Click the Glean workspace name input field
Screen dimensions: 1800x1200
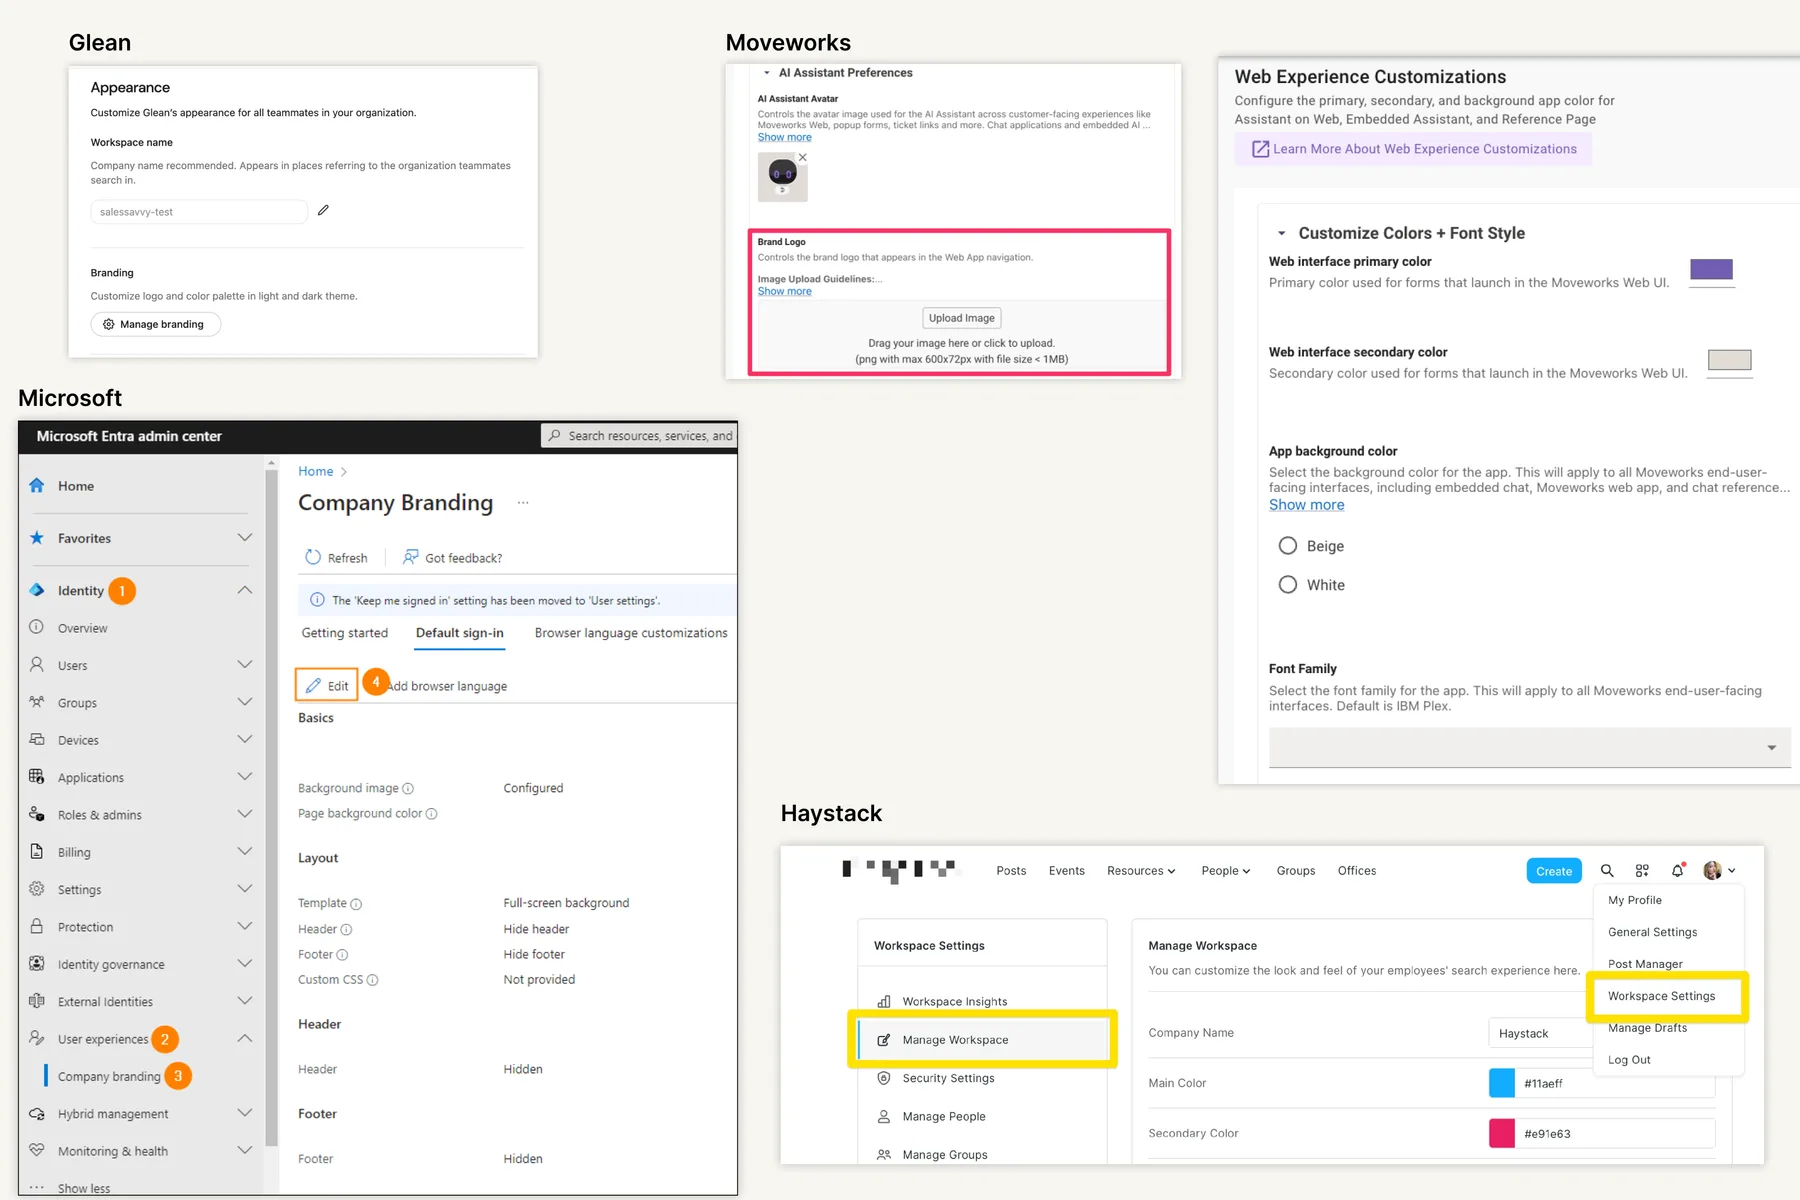tap(199, 211)
